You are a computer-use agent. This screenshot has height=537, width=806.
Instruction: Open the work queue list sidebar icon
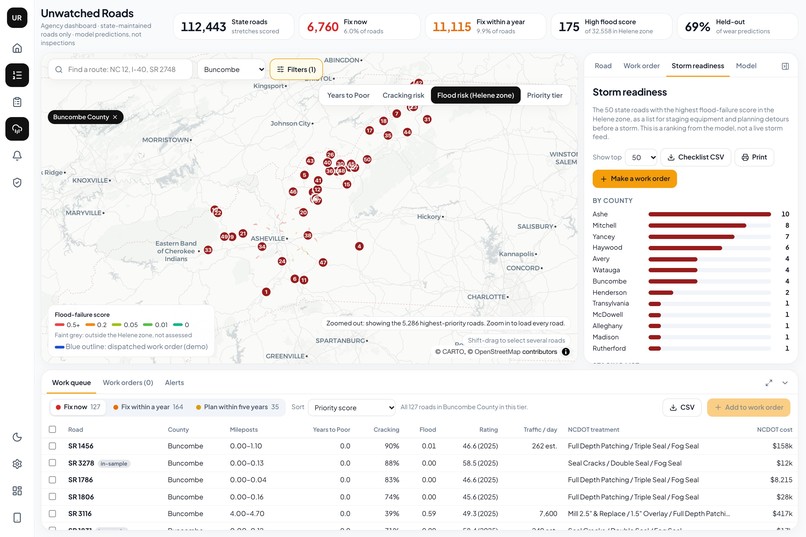pyautogui.click(x=17, y=75)
